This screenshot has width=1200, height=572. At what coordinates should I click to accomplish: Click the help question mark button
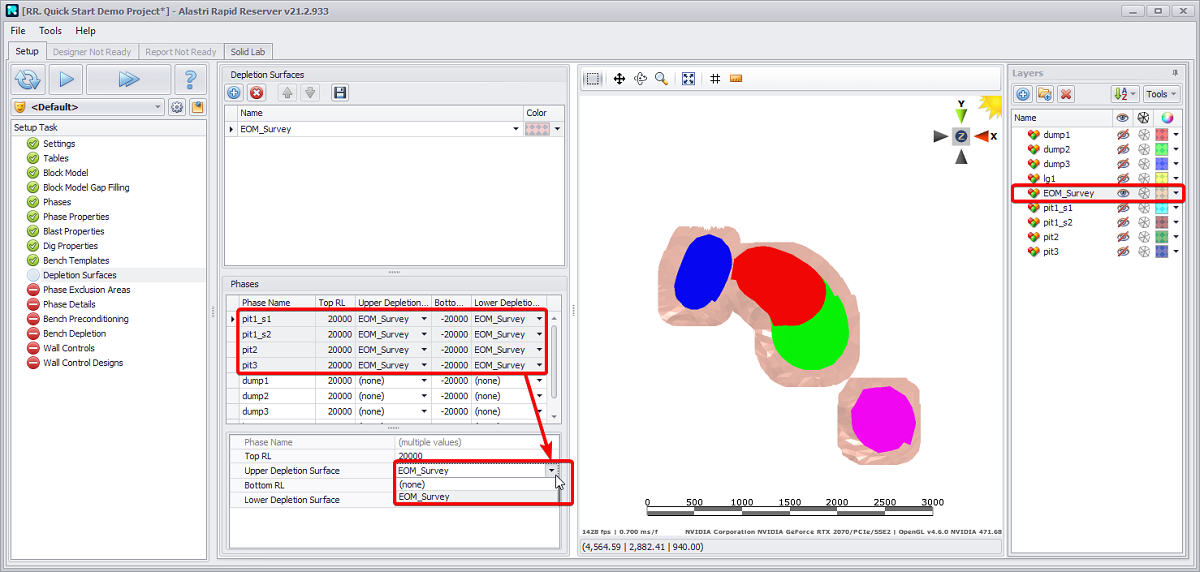pos(190,79)
